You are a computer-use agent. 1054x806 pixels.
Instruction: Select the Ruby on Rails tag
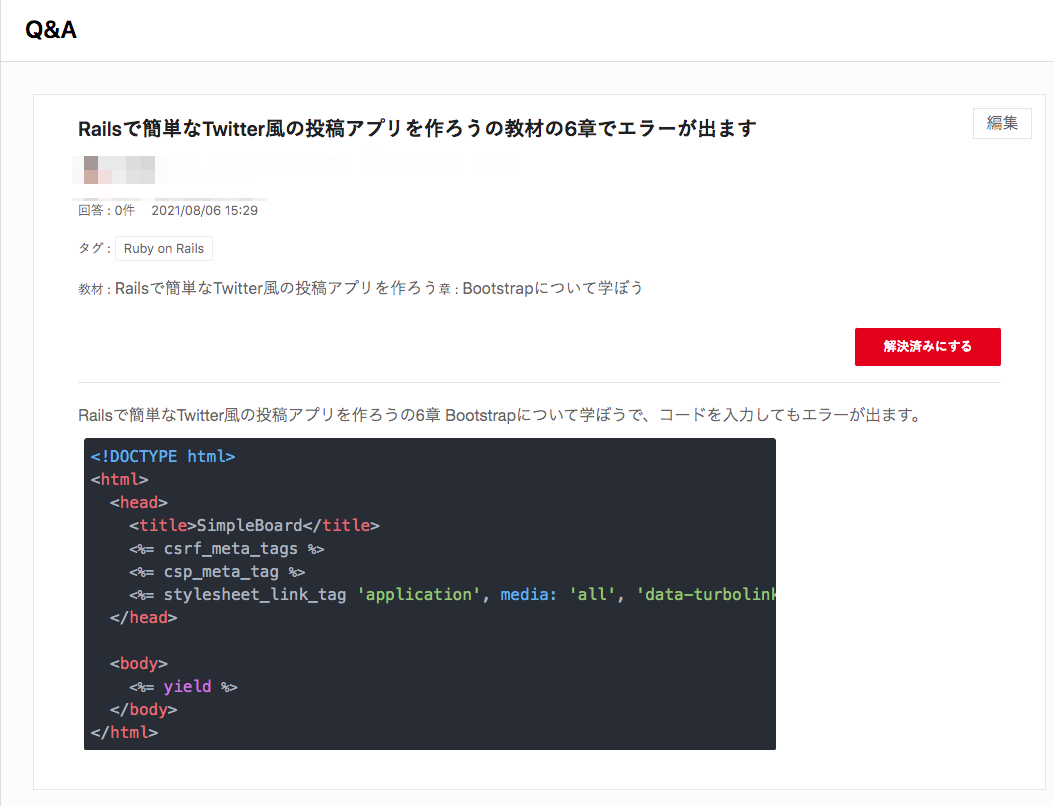(163, 248)
